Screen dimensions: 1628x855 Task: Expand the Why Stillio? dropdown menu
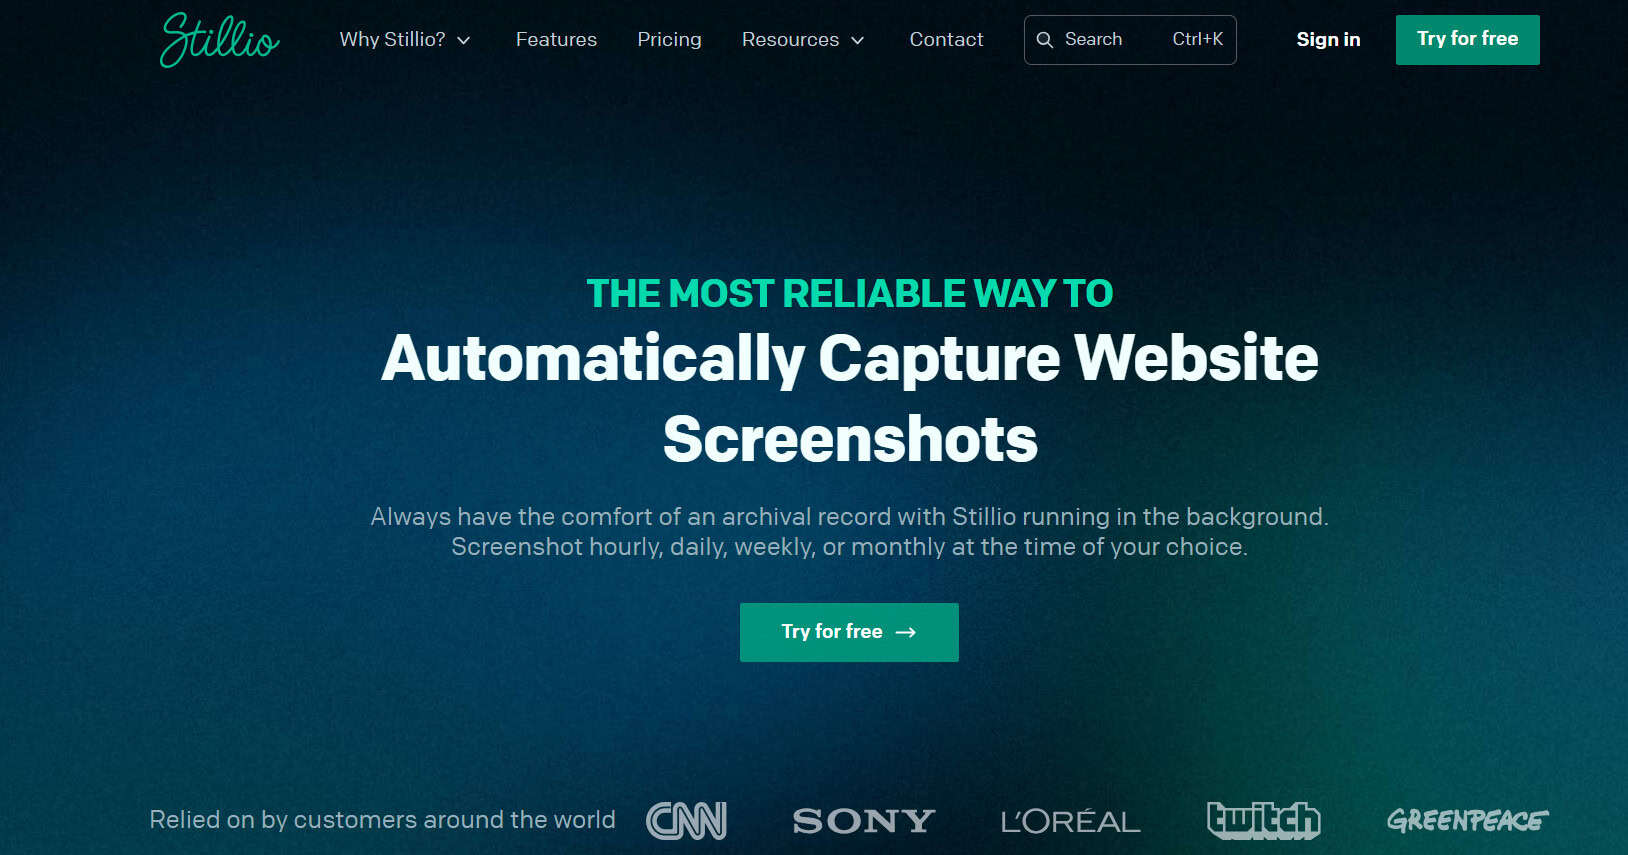(x=405, y=40)
